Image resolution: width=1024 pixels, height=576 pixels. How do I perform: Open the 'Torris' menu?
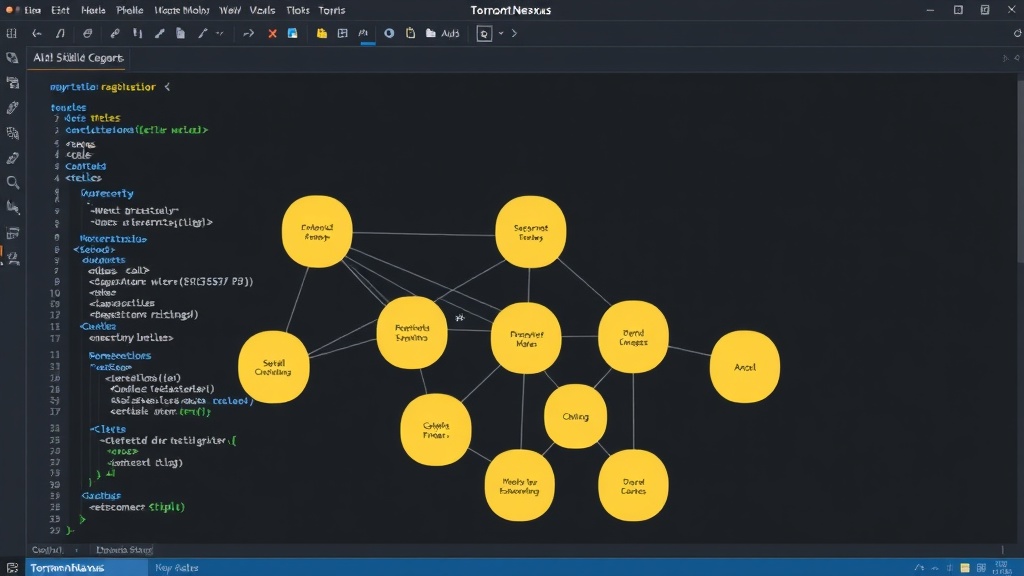tap(332, 10)
